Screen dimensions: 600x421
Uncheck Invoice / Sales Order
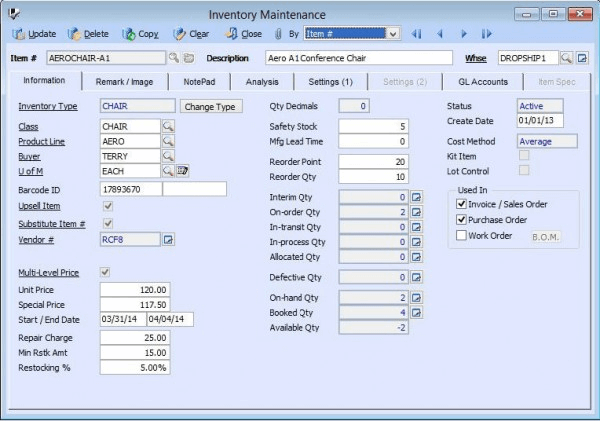click(x=461, y=204)
